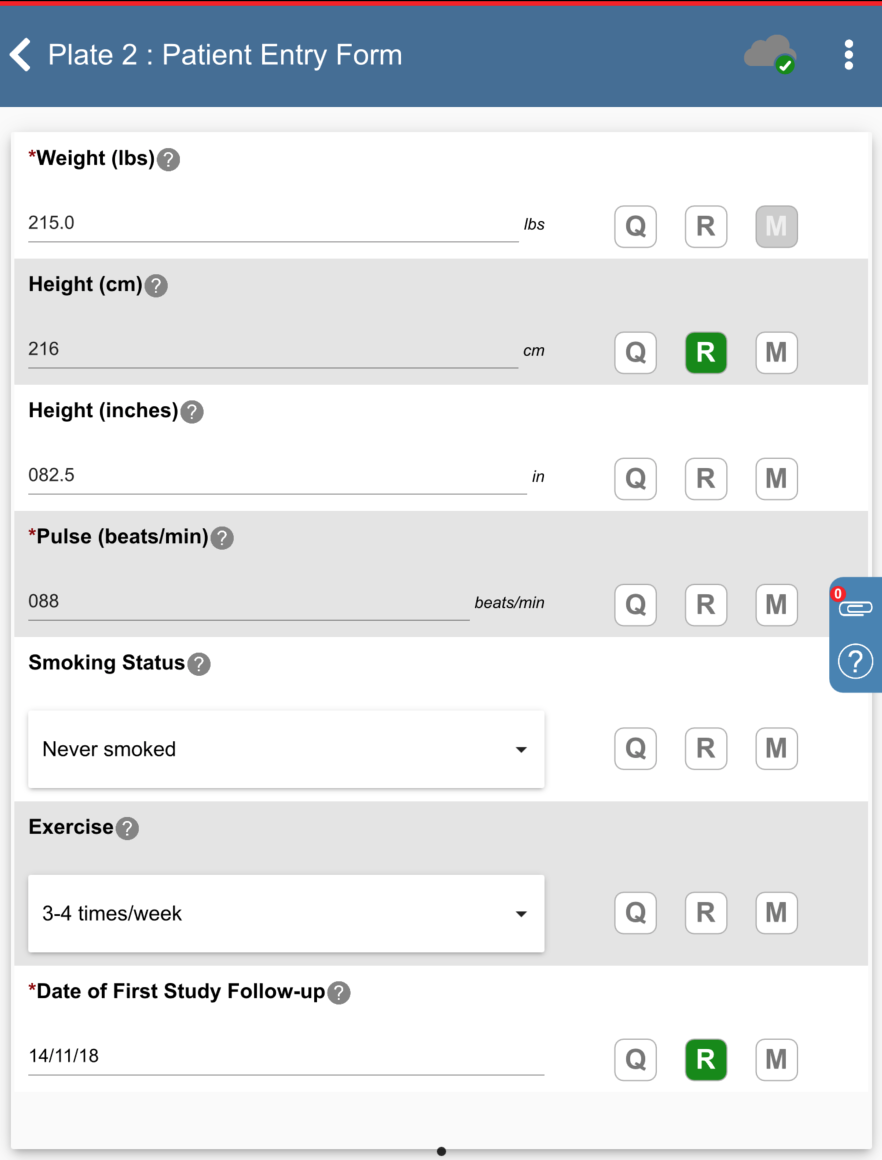
Task: Go back using the header arrow
Action: click(21, 54)
